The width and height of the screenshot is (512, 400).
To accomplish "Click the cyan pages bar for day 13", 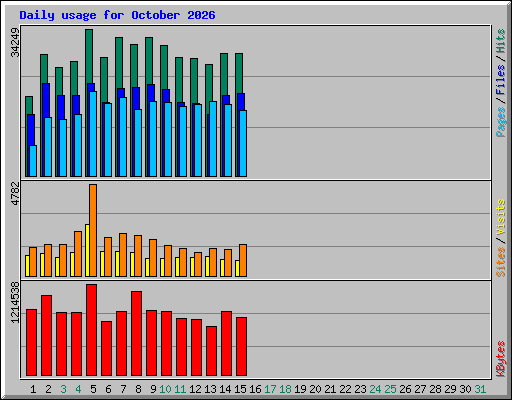I will point(213,139).
